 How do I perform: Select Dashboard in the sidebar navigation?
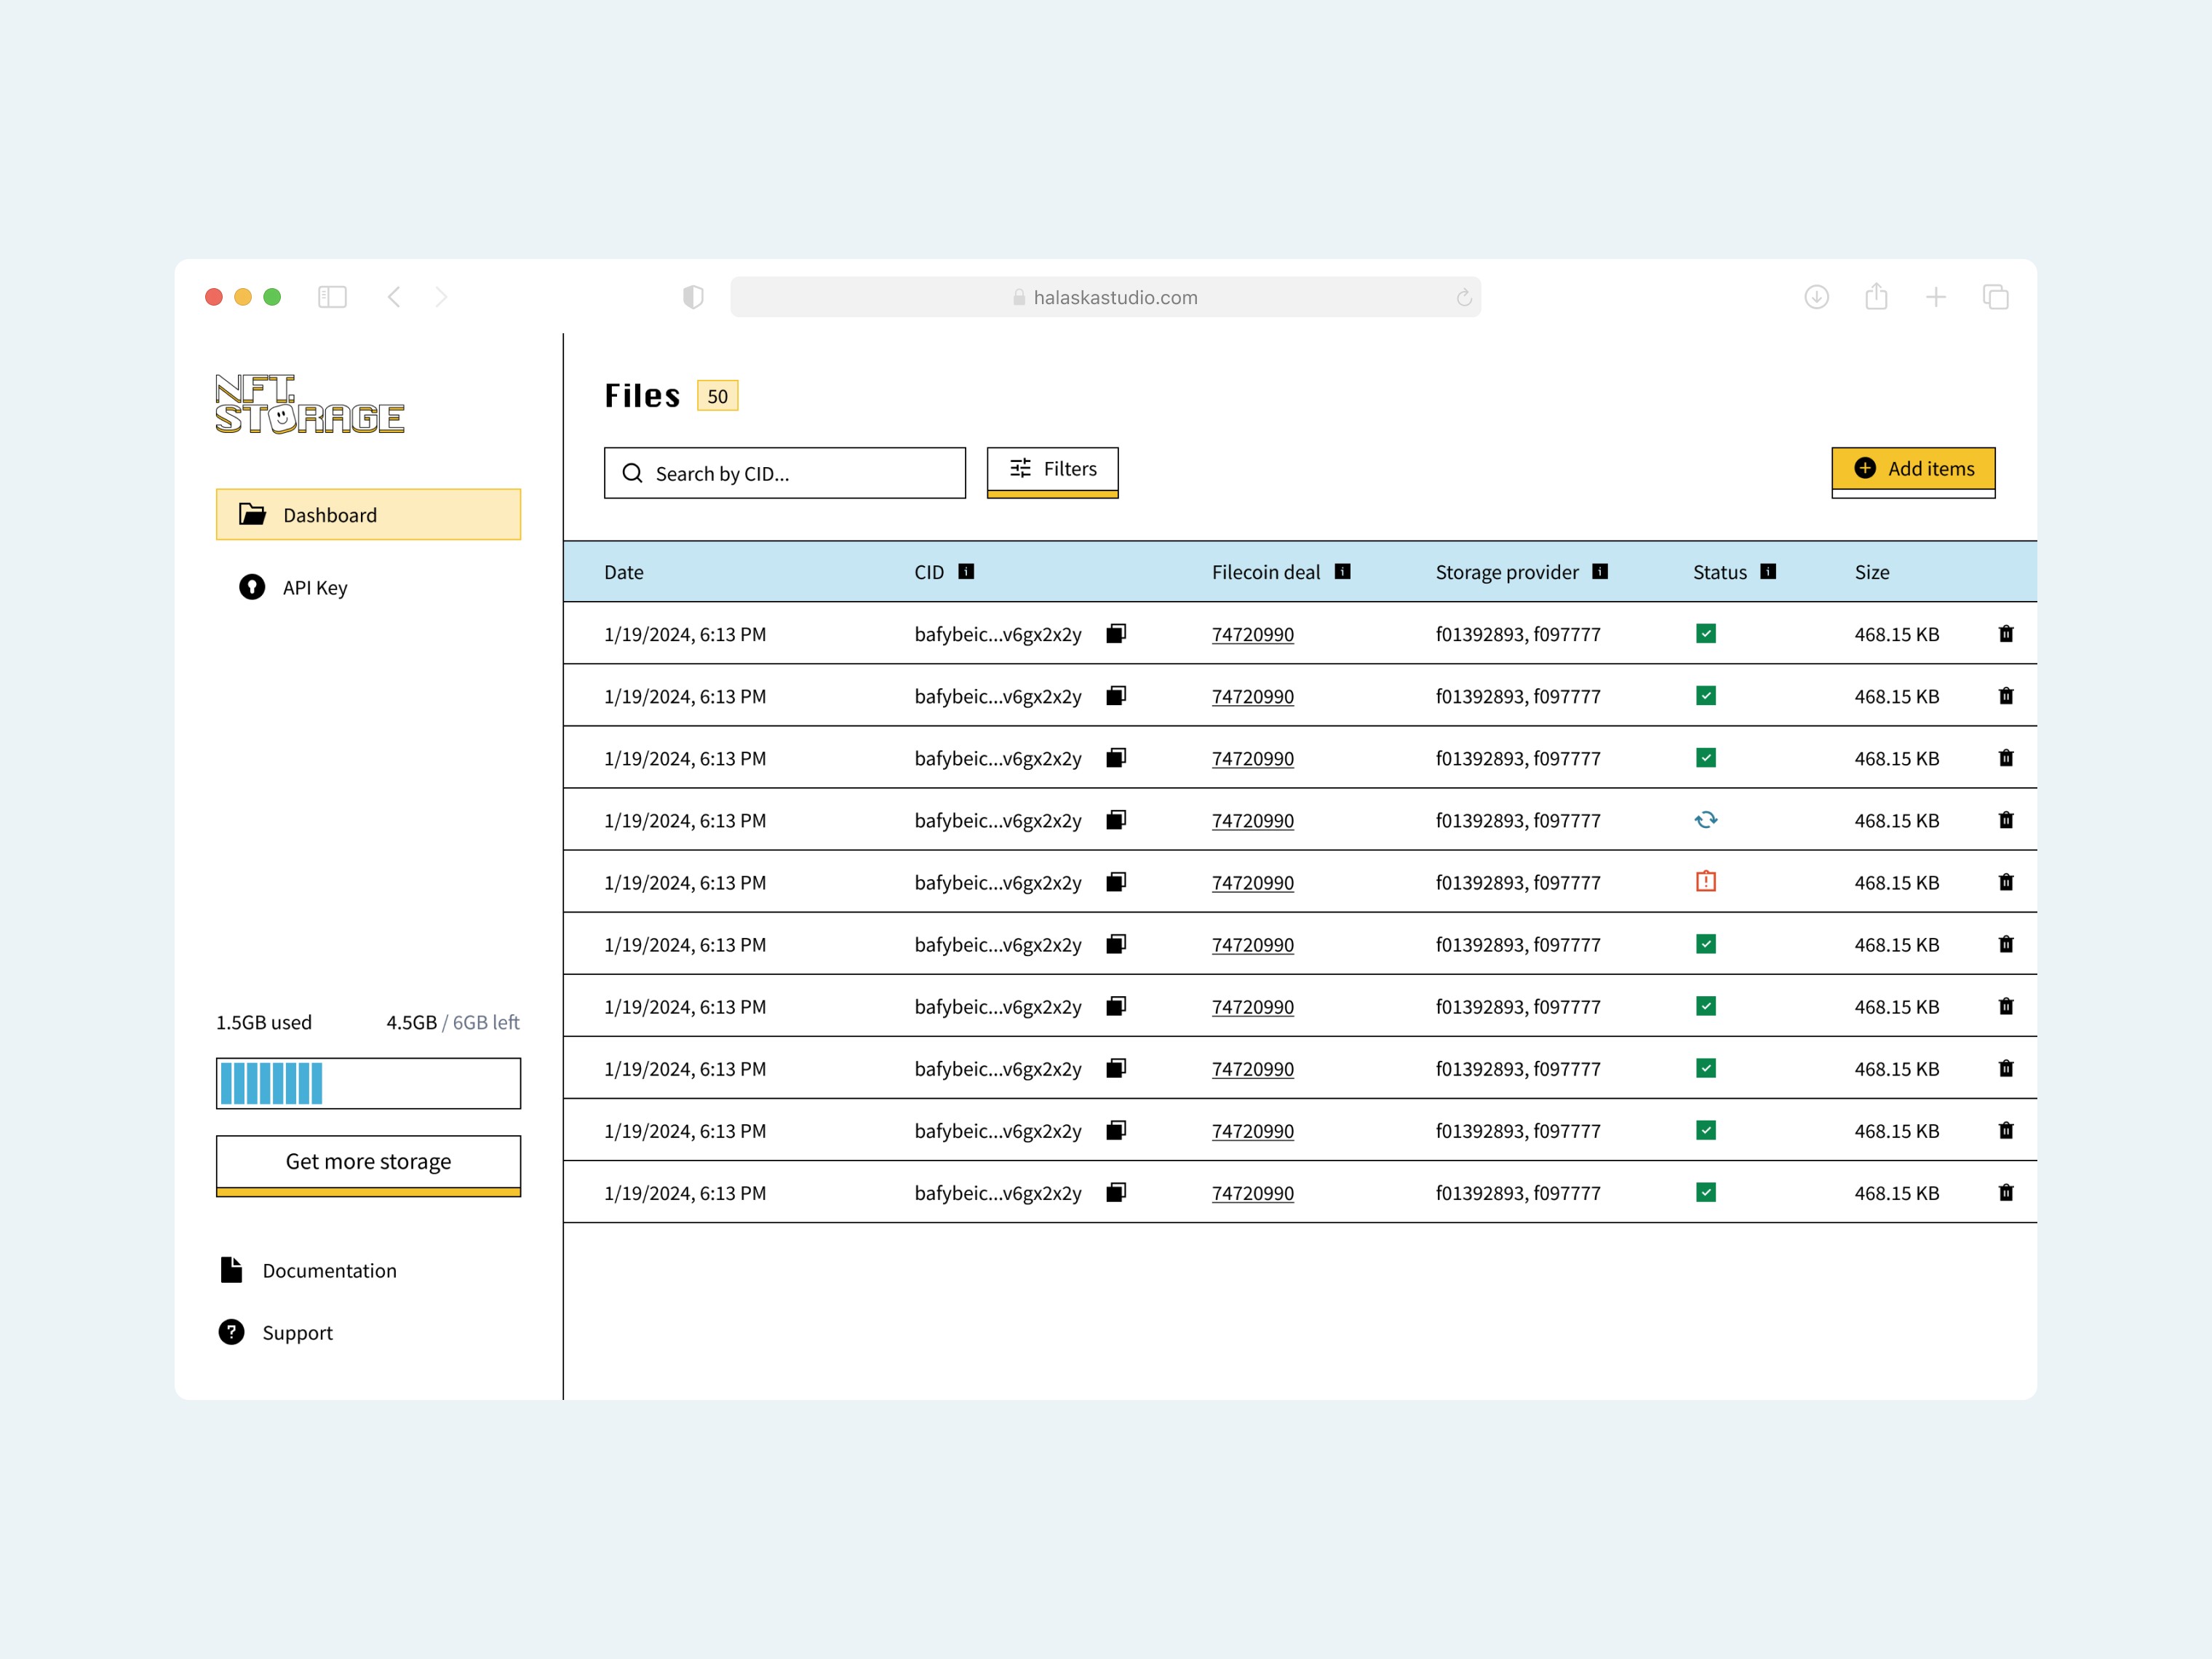click(x=368, y=514)
